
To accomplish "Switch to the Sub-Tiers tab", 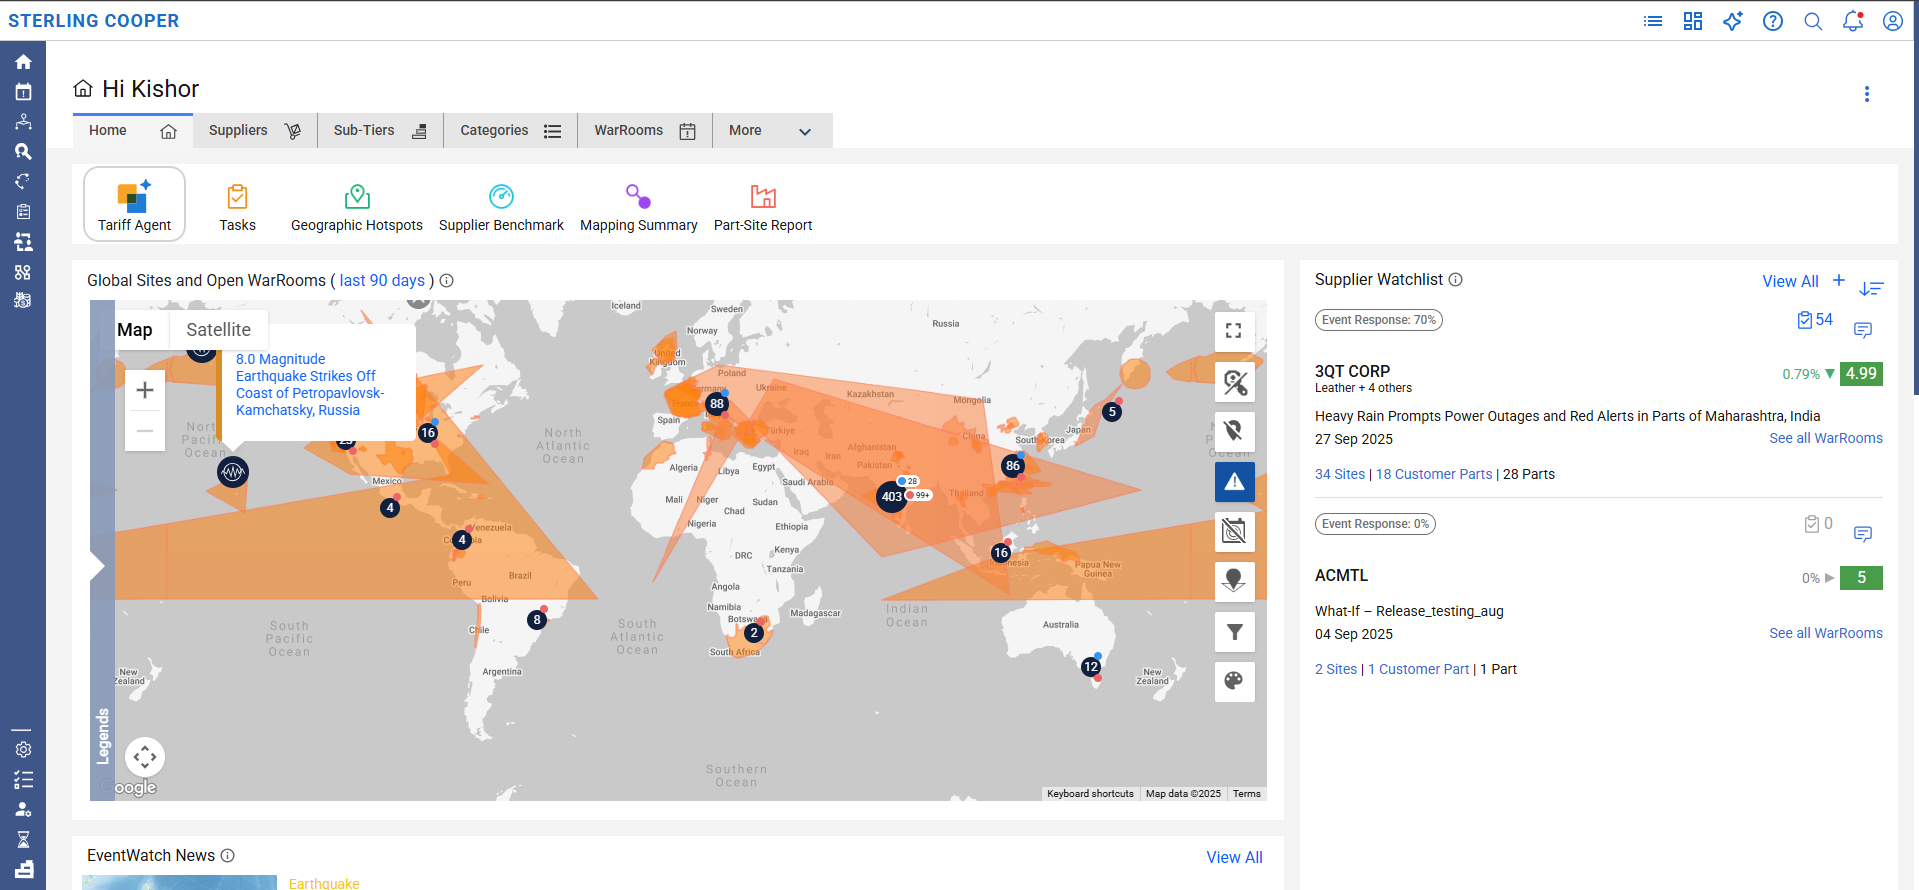I will [x=380, y=131].
